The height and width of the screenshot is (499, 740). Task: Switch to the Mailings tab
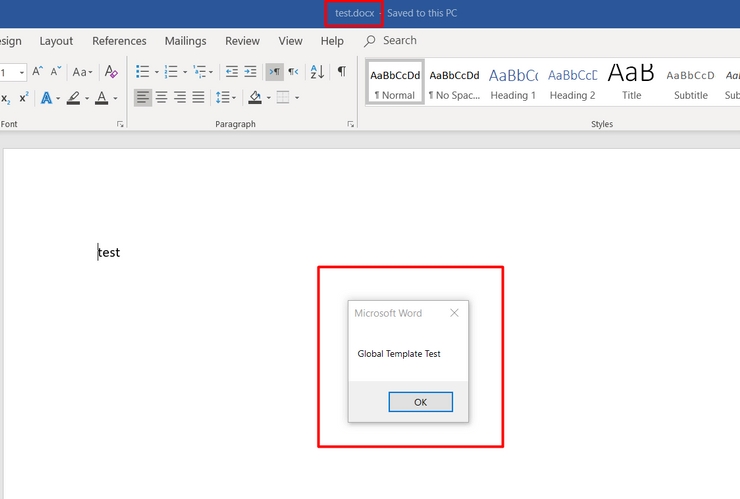(x=186, y=41)
